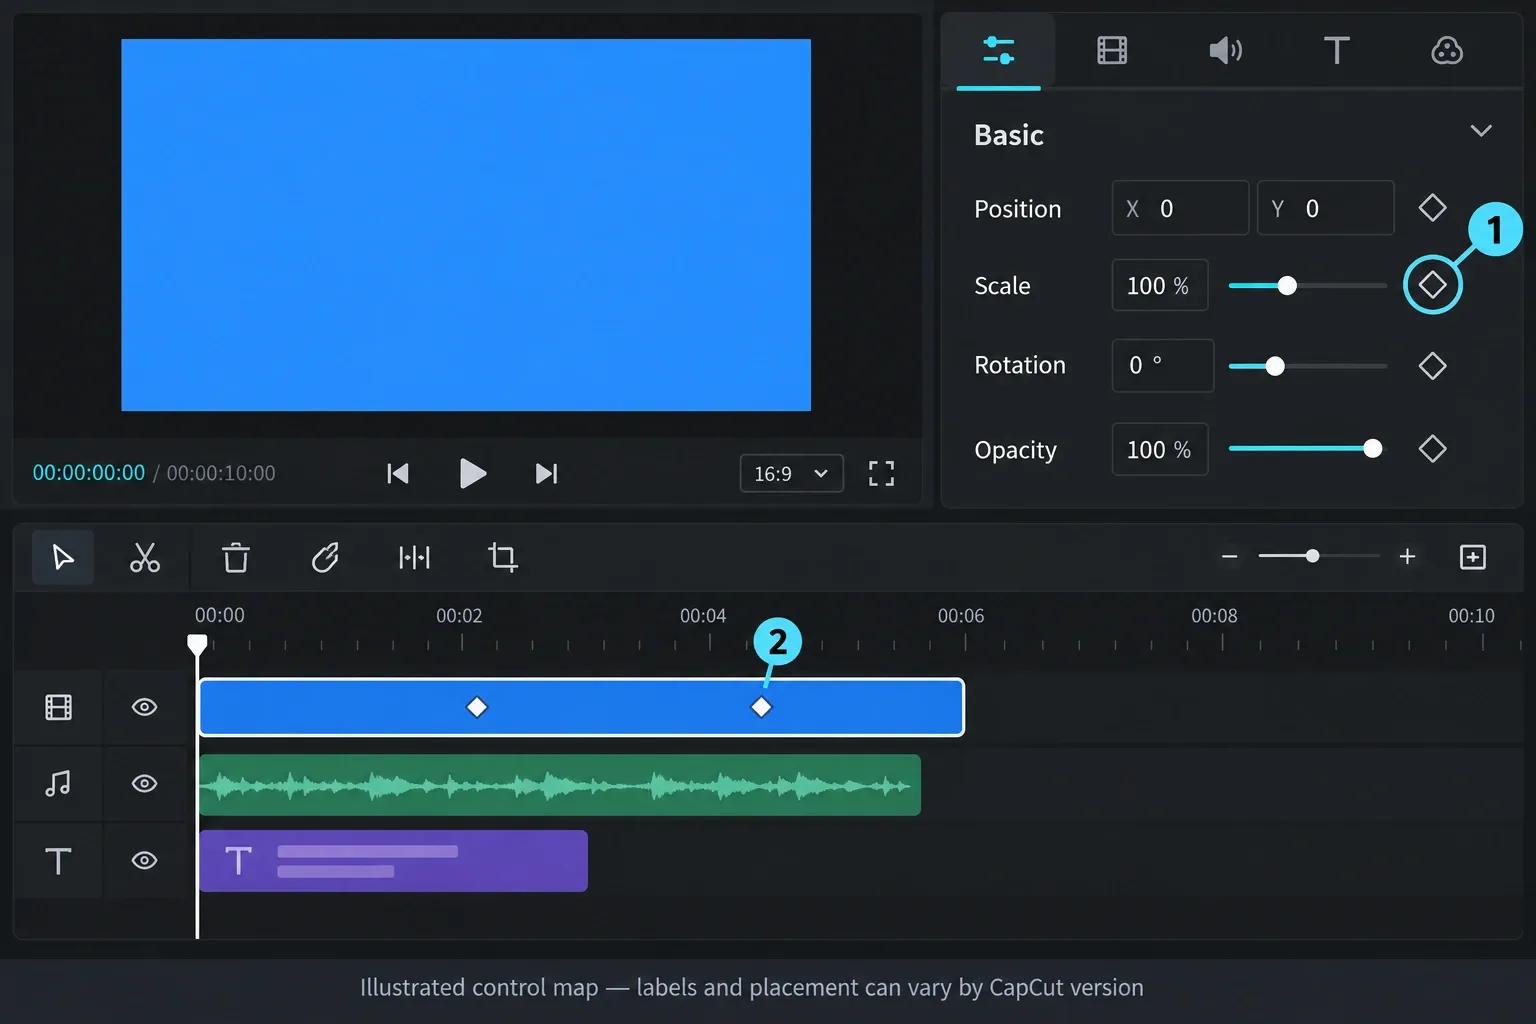Select the pointer selection tool
1536x1024 pixels.
click(x=63, y=557)
